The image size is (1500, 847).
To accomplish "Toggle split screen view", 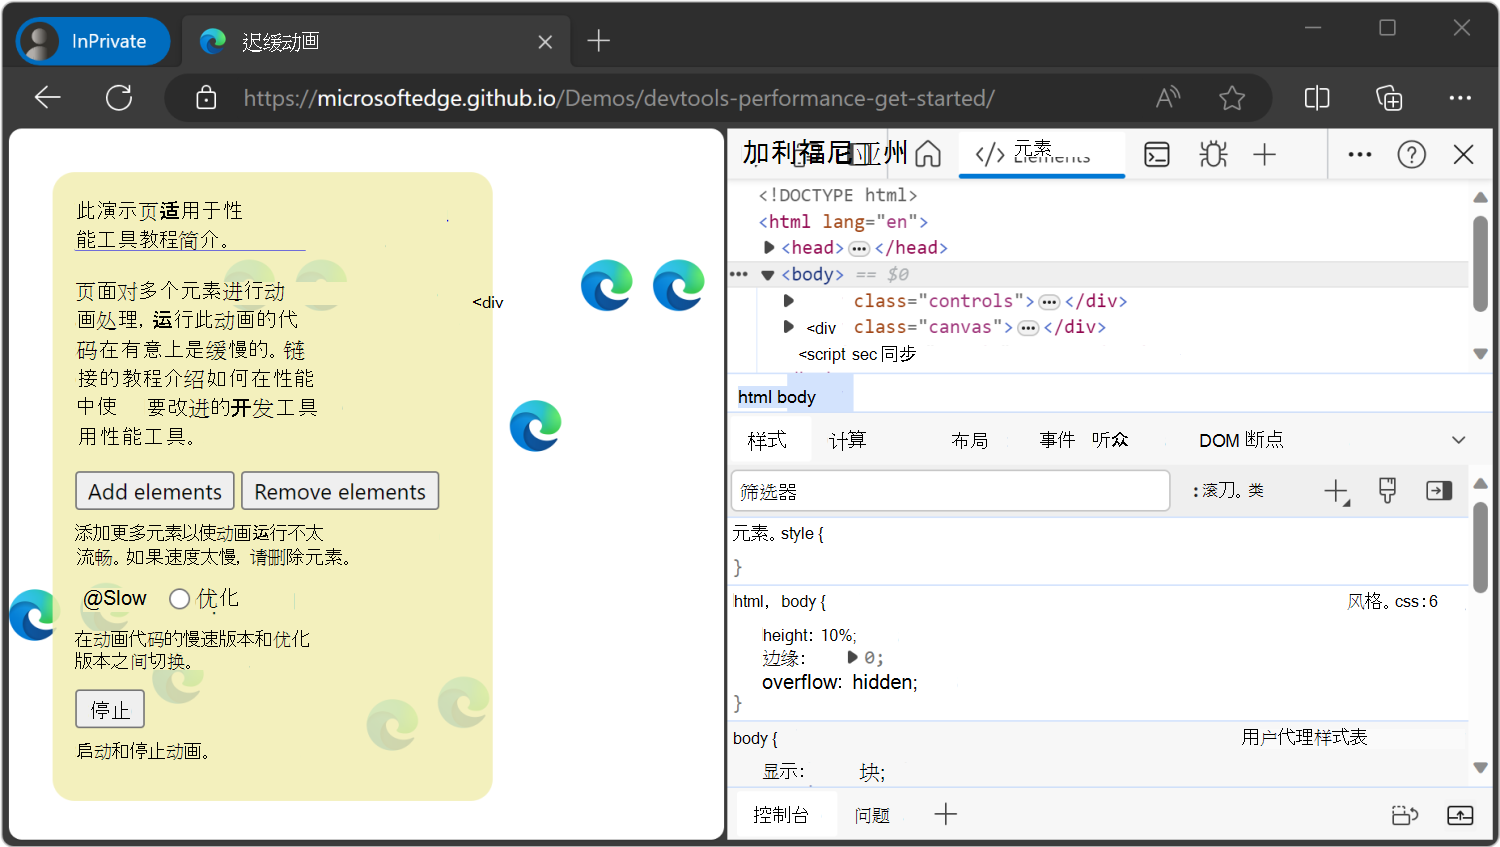I will 1317,97.
